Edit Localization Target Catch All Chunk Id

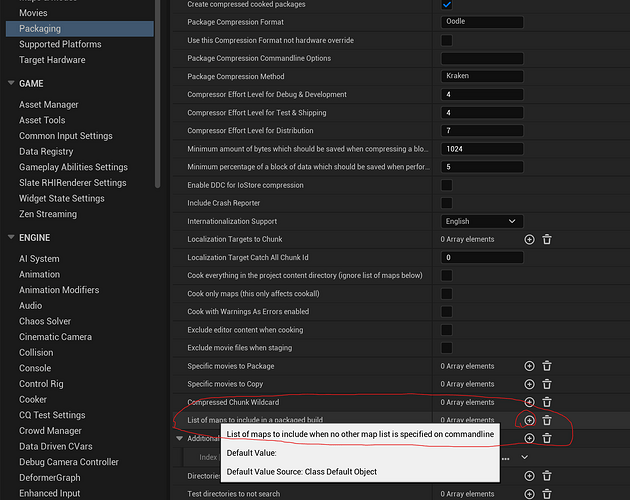[482, 257]
